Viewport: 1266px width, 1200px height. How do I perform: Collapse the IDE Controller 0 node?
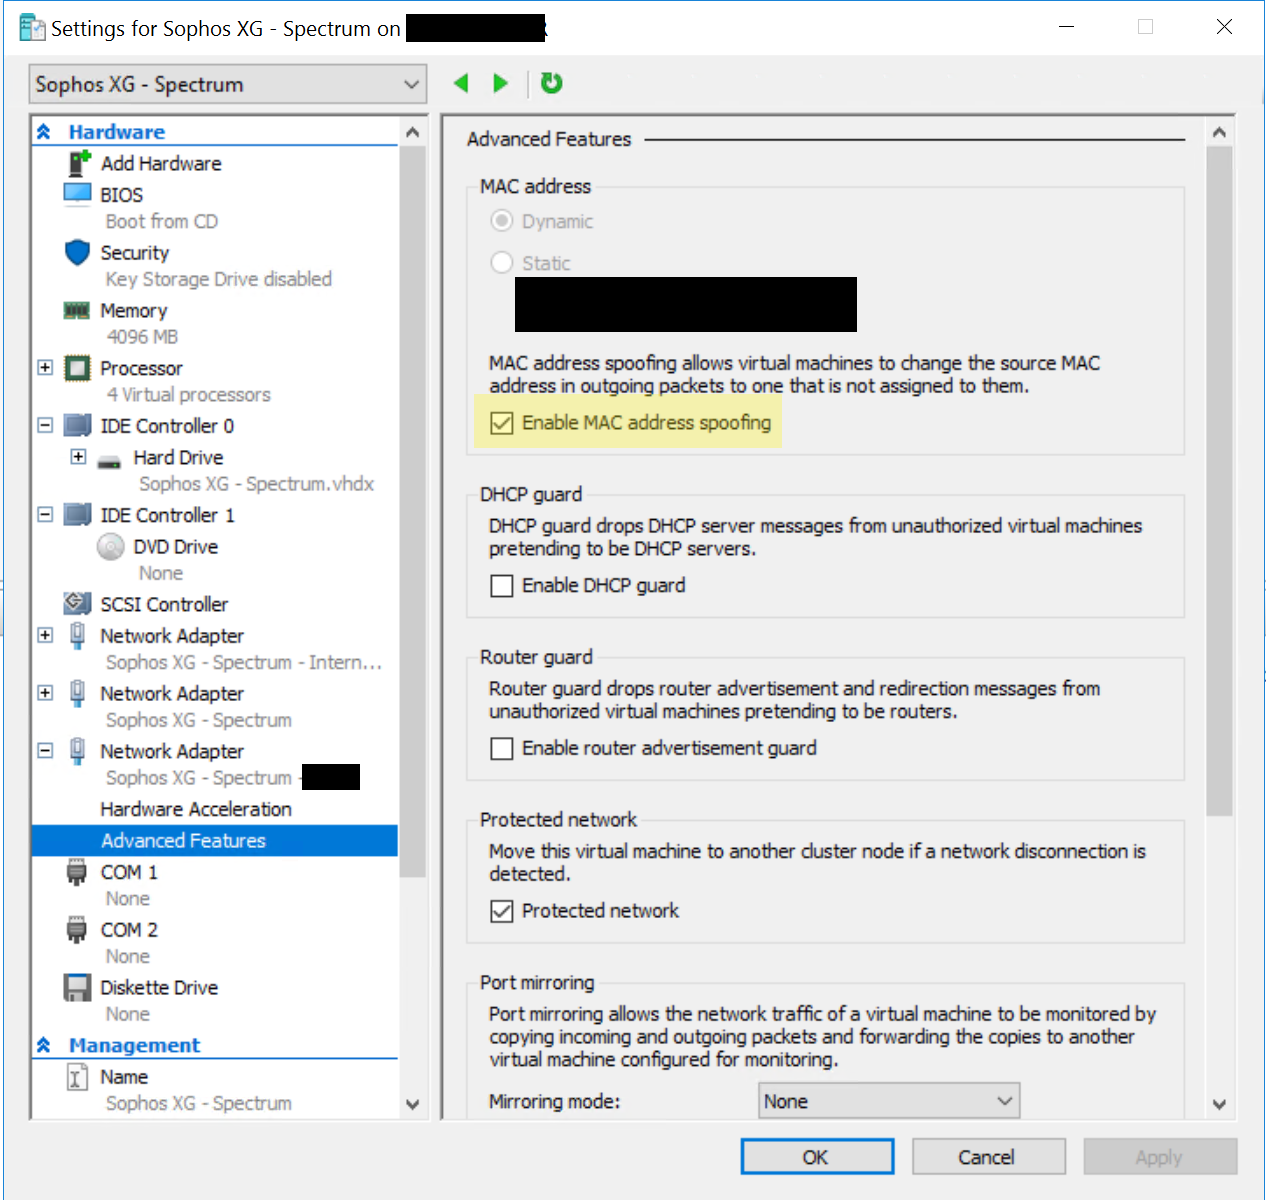coord(45,426)
